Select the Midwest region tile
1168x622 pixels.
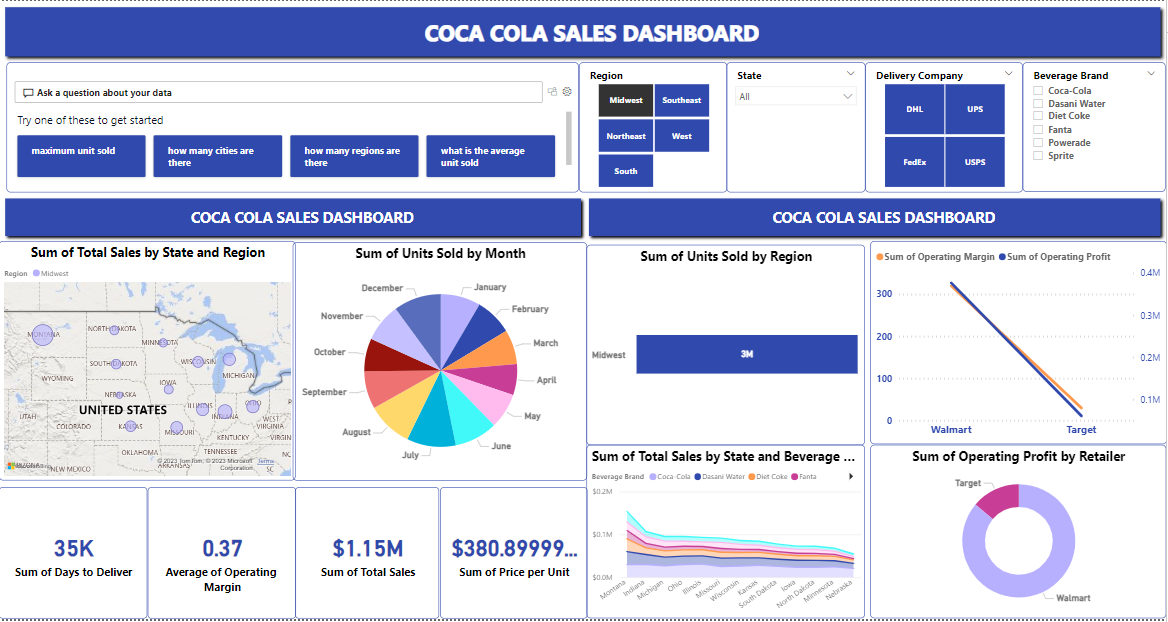(x=625, y=100)
